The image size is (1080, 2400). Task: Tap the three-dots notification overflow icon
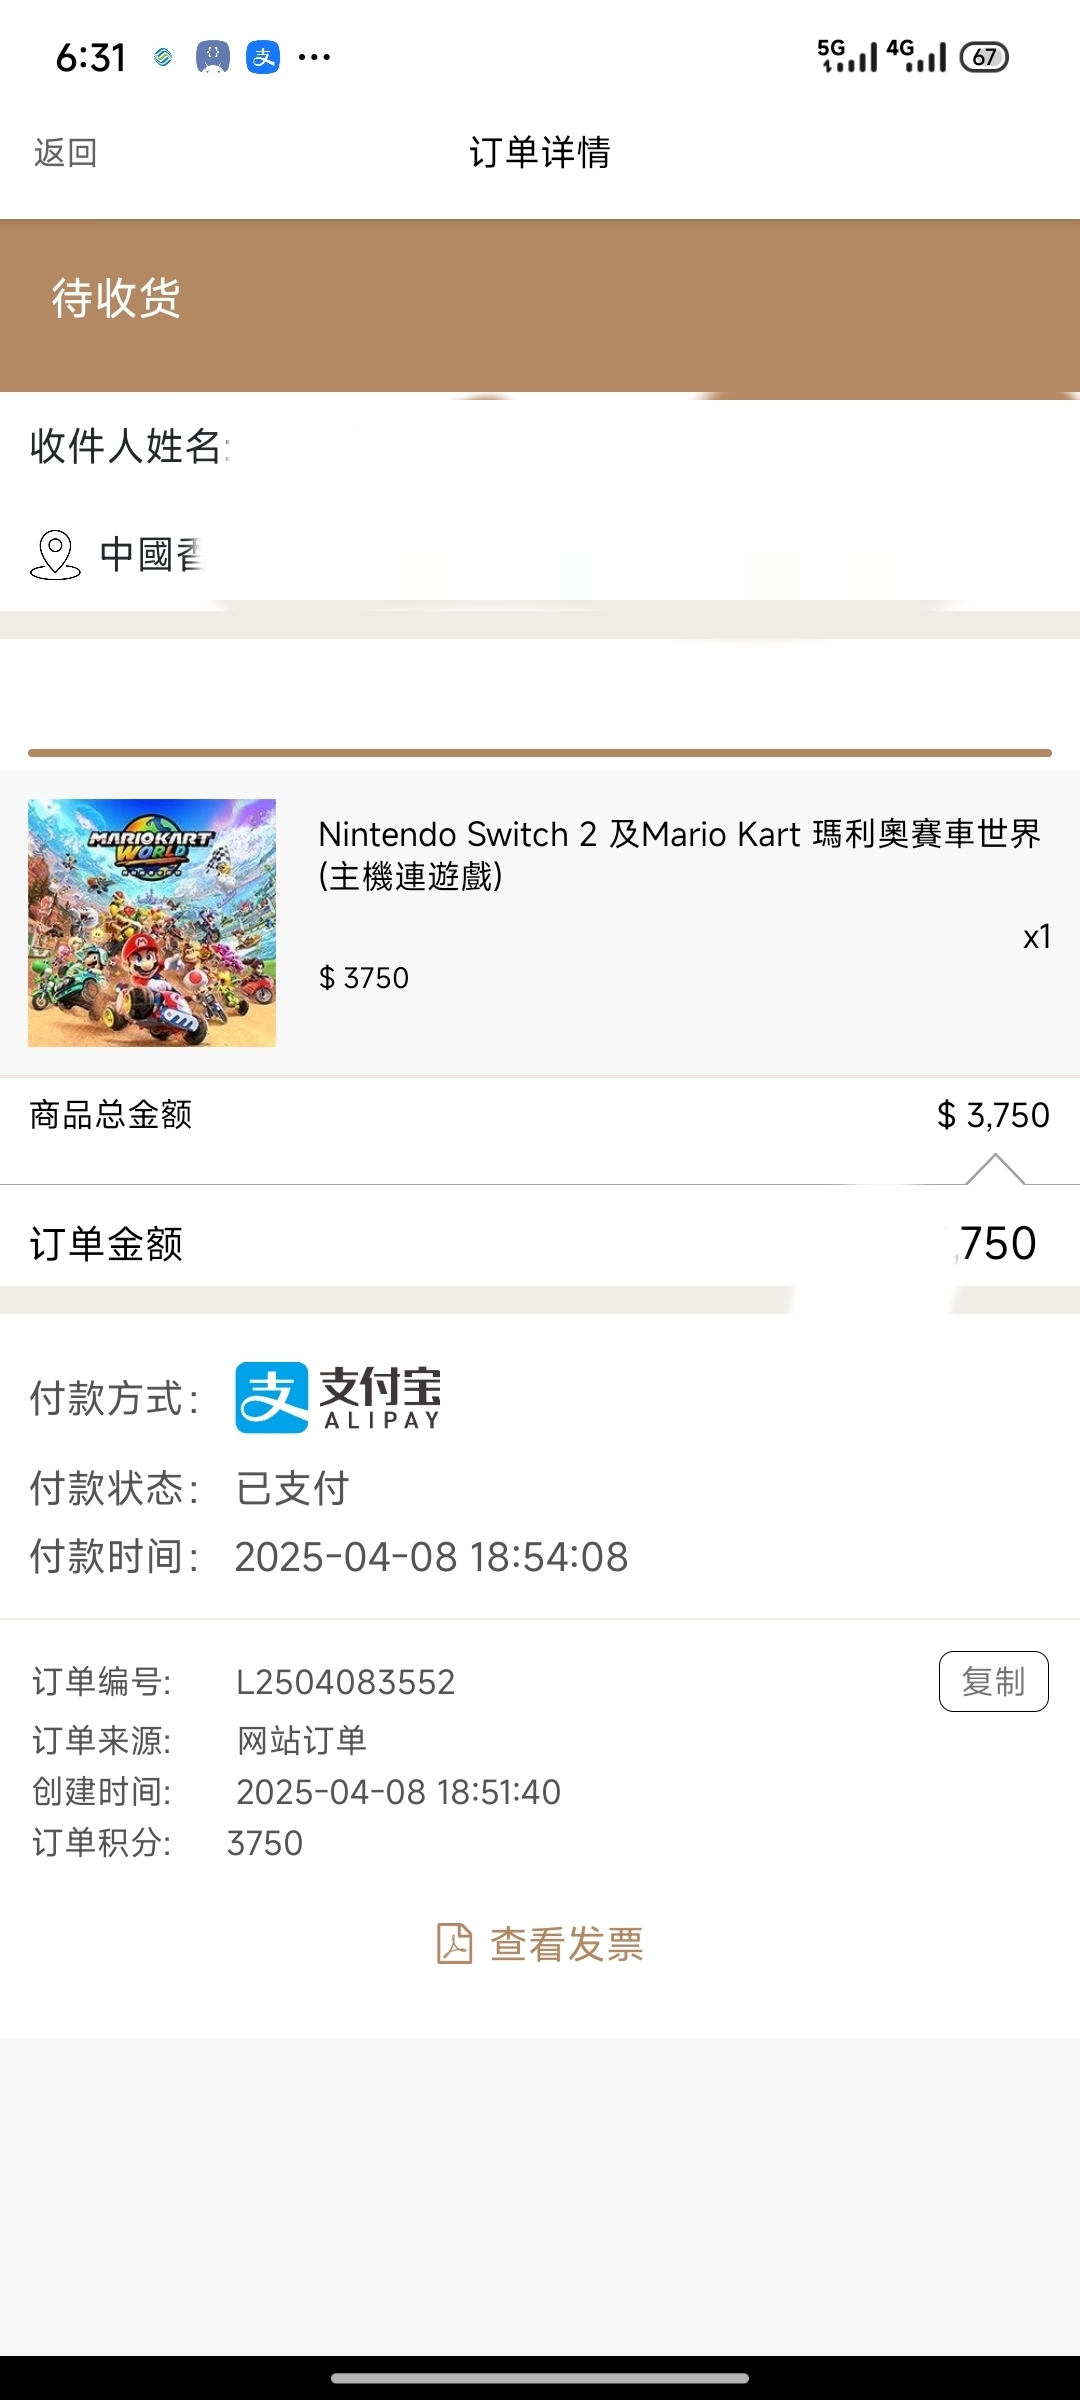click(x=314, y=57)
